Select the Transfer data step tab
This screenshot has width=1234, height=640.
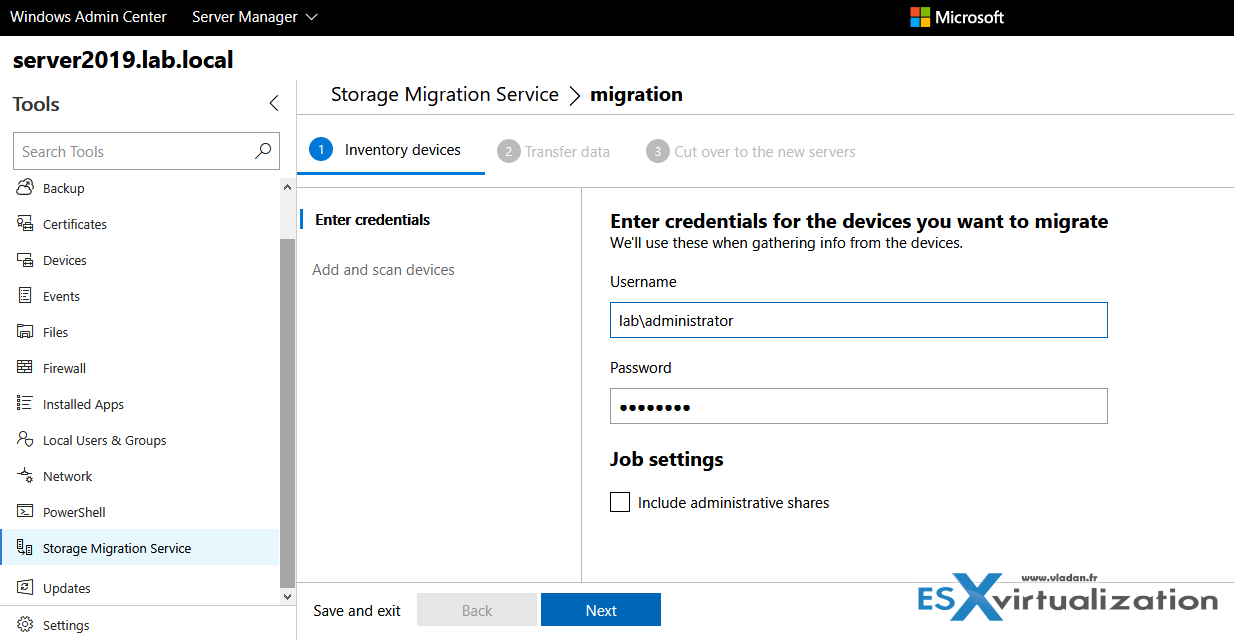click(553, 152)
